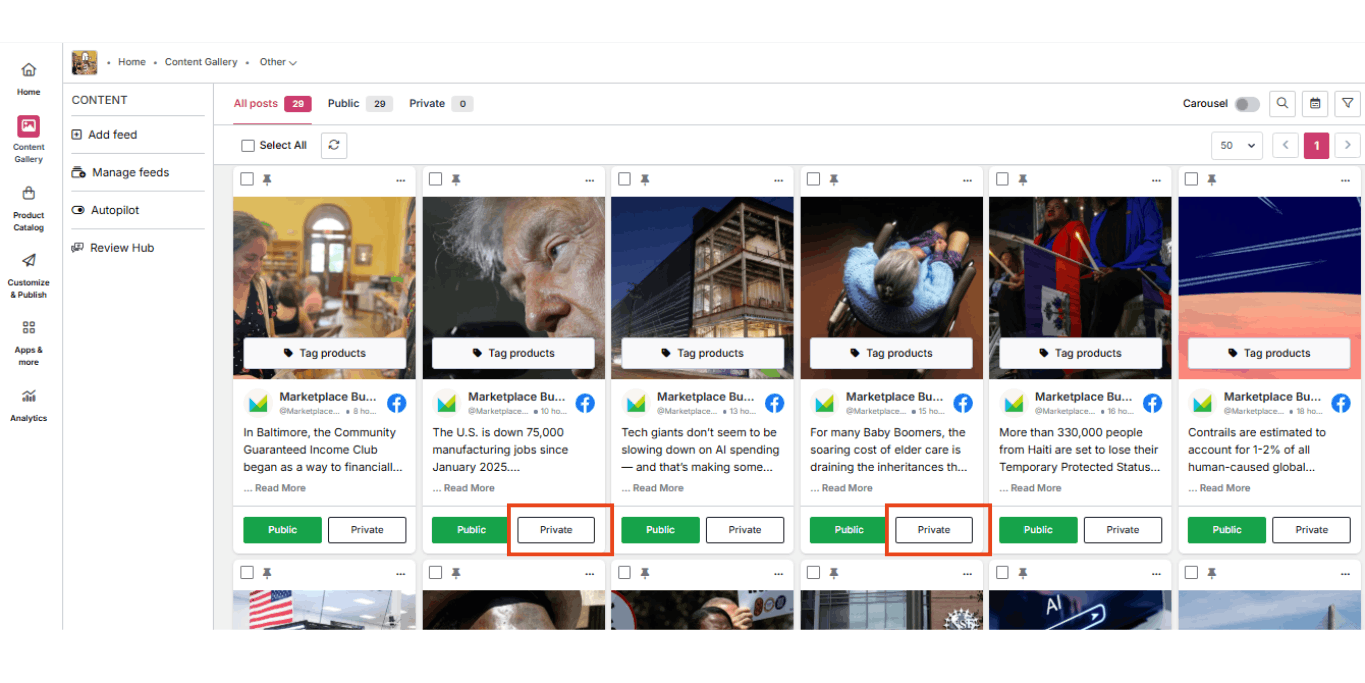1365x683 pixels.
Task: Check the Select All checkbox
Action: click(x=248, y=146)
